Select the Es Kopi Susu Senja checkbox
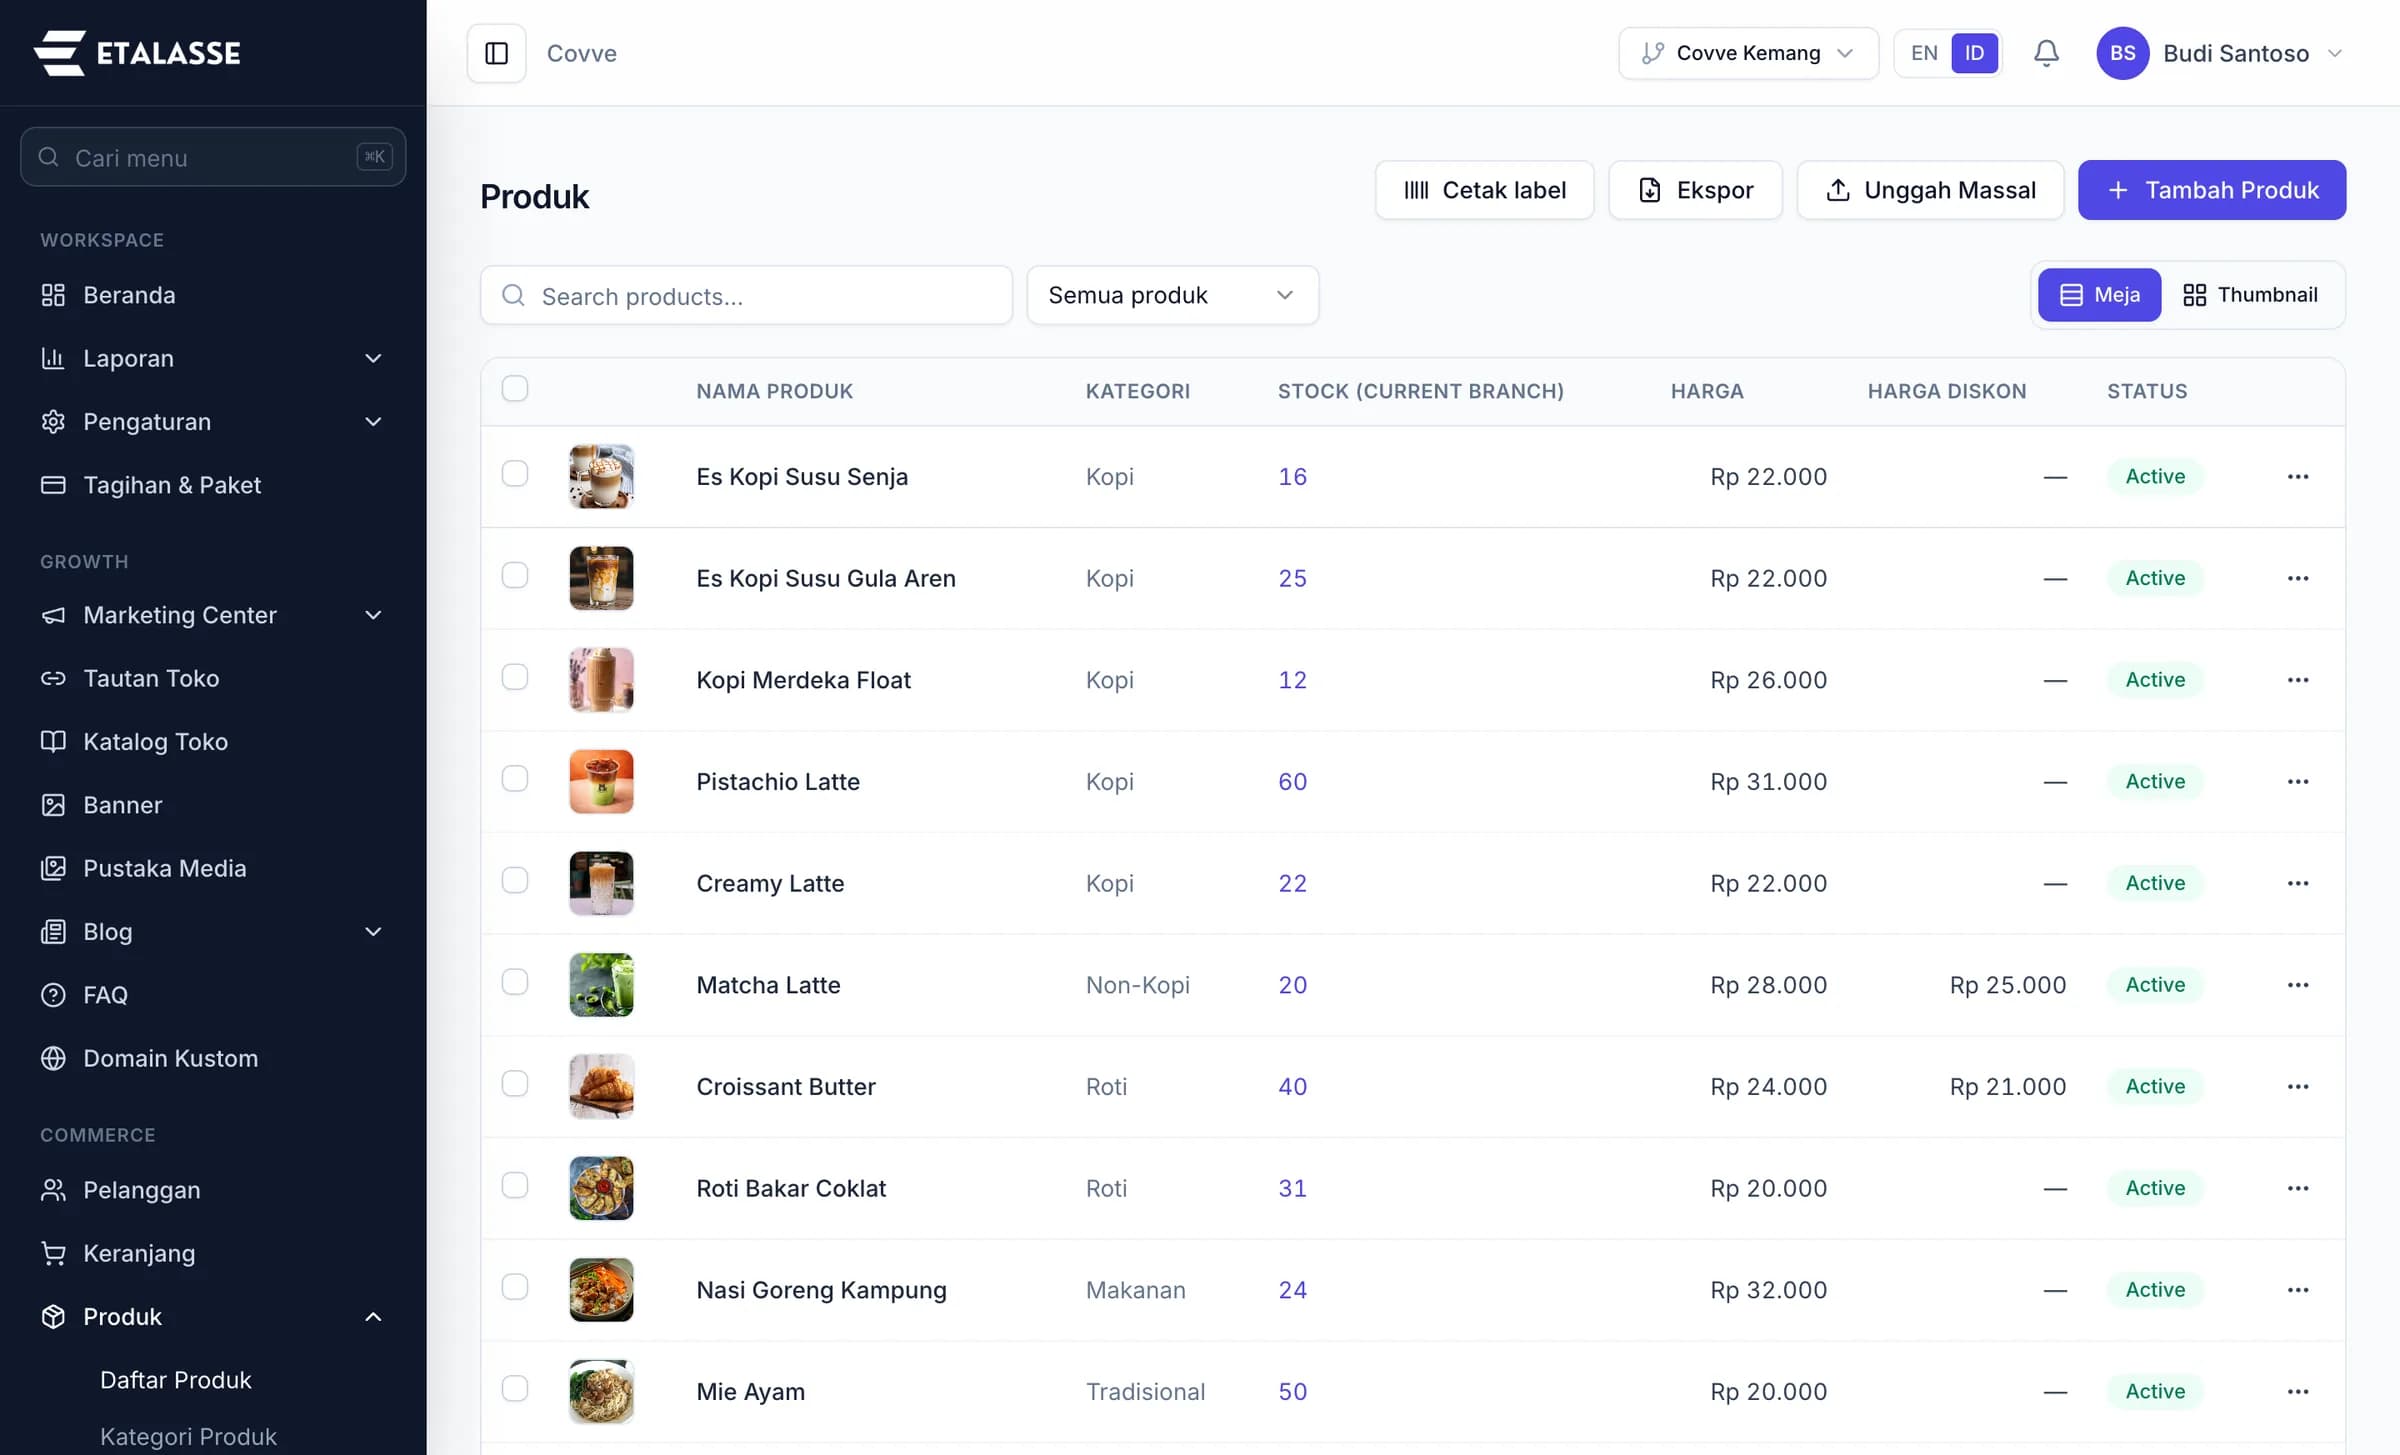This screenshot has height=1455, width=2400. tap(515, 474)
